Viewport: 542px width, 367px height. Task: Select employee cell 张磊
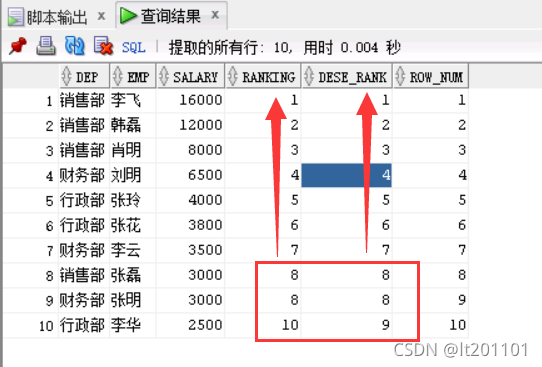coord(133,275)
